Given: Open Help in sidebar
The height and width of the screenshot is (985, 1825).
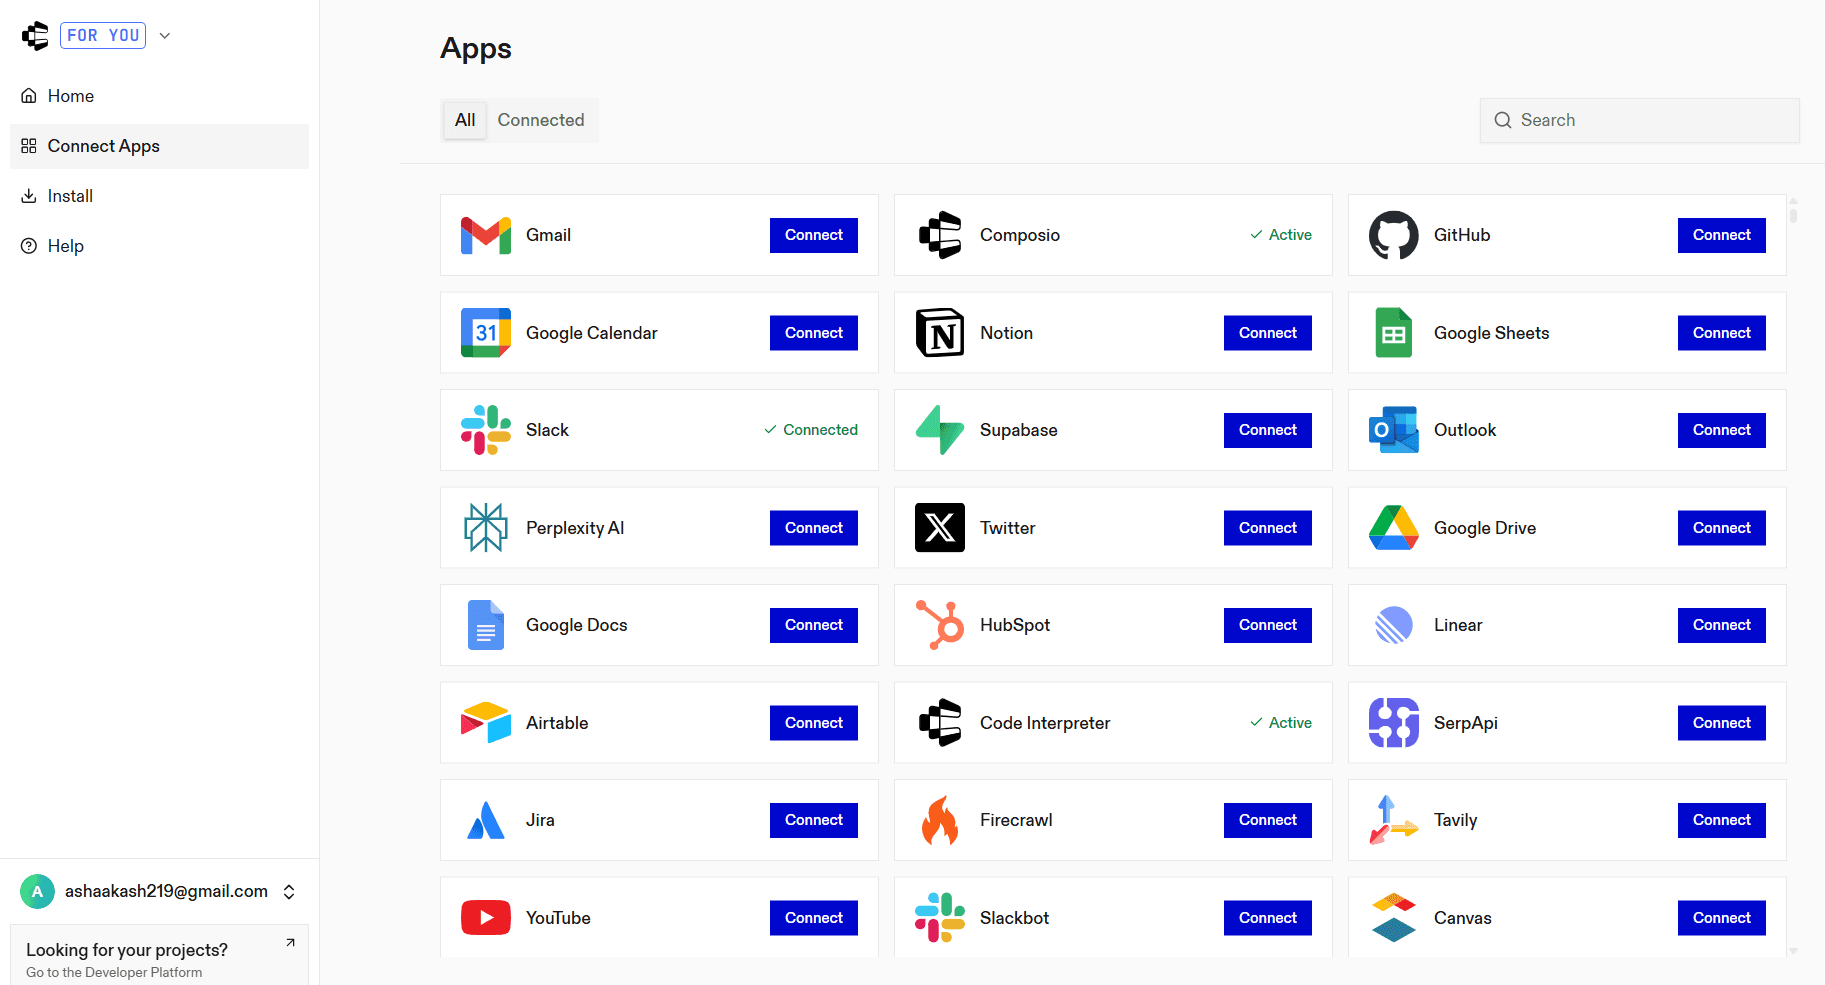Looking at the screenshot, I should [159, 246].
